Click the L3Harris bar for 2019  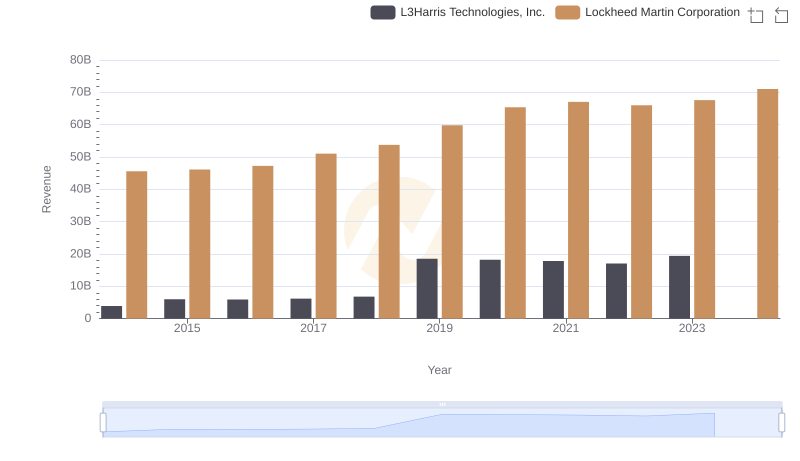pos(427,289)
